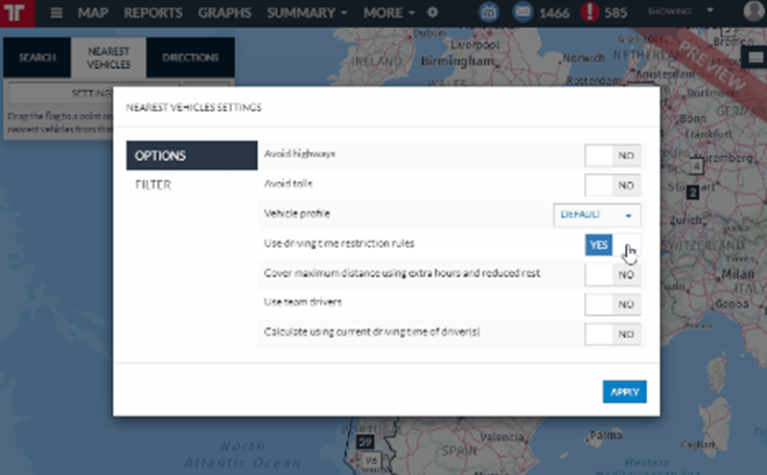Switch to the DIRECTIONS tab
Image resolution: width=767 pixels, height=475 pixels.
click(x=190, y=58)
